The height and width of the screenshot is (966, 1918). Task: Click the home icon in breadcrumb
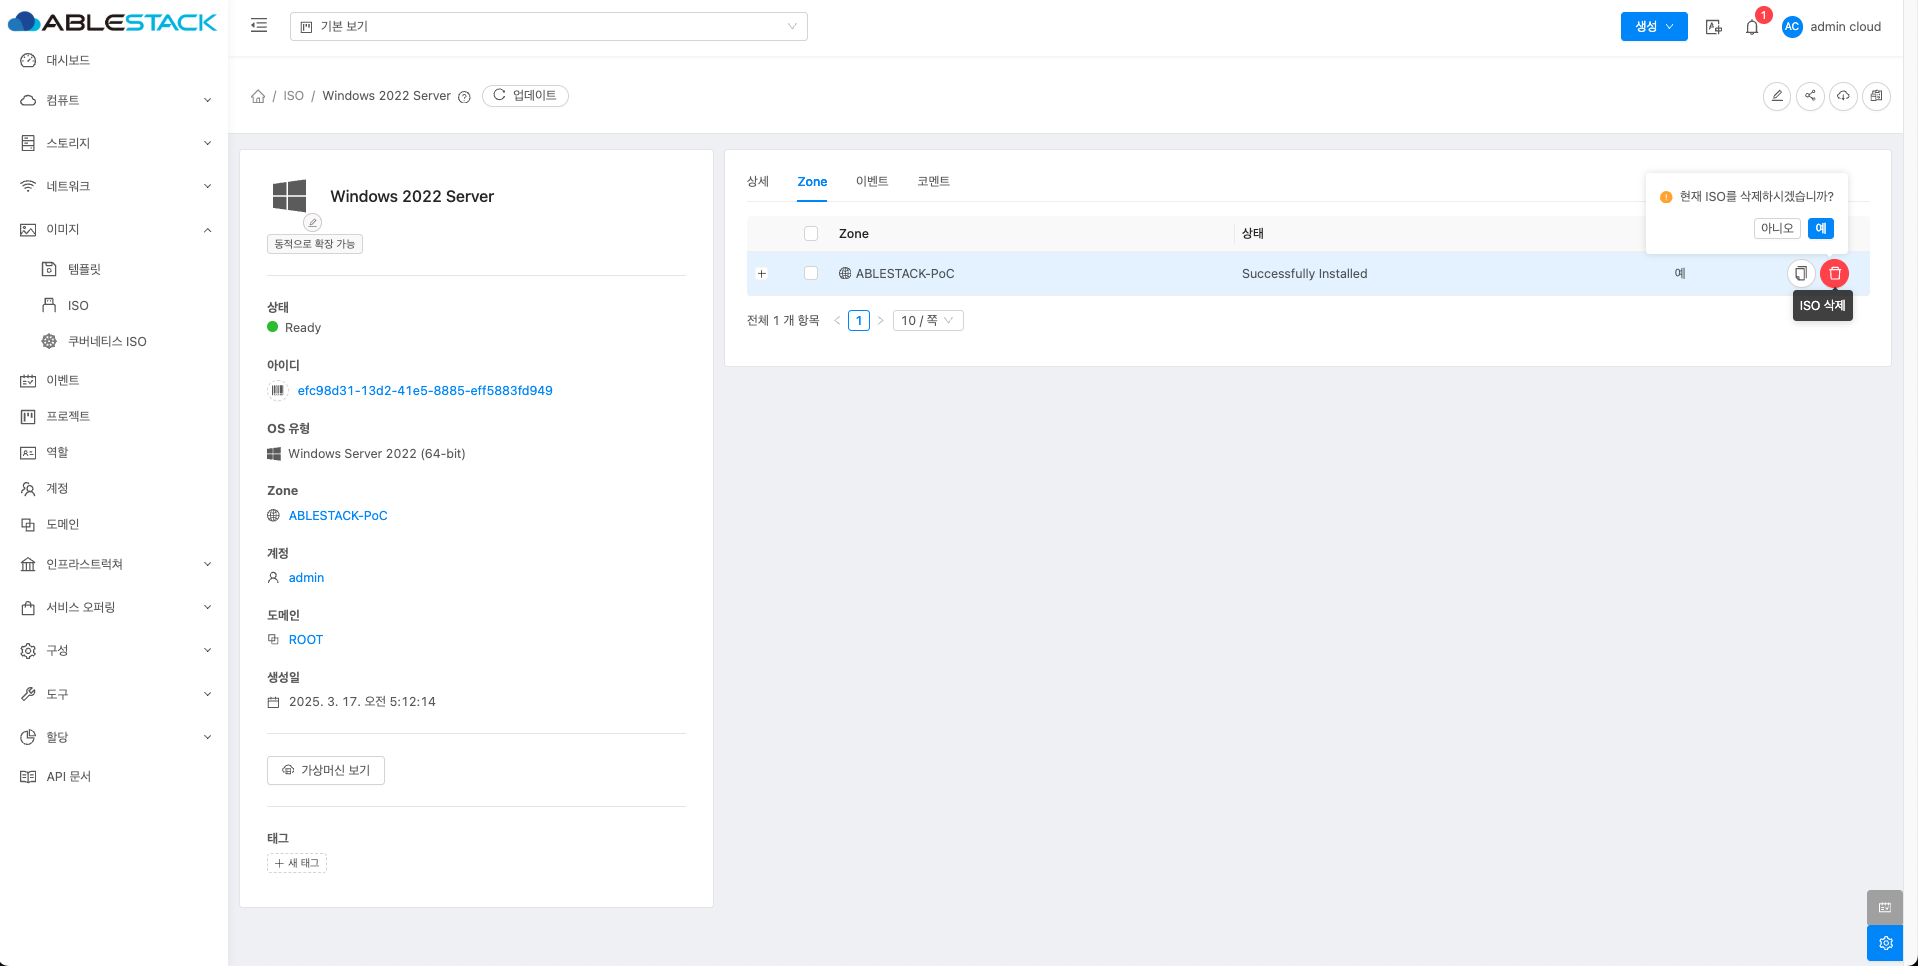click(x=258, y=96)
